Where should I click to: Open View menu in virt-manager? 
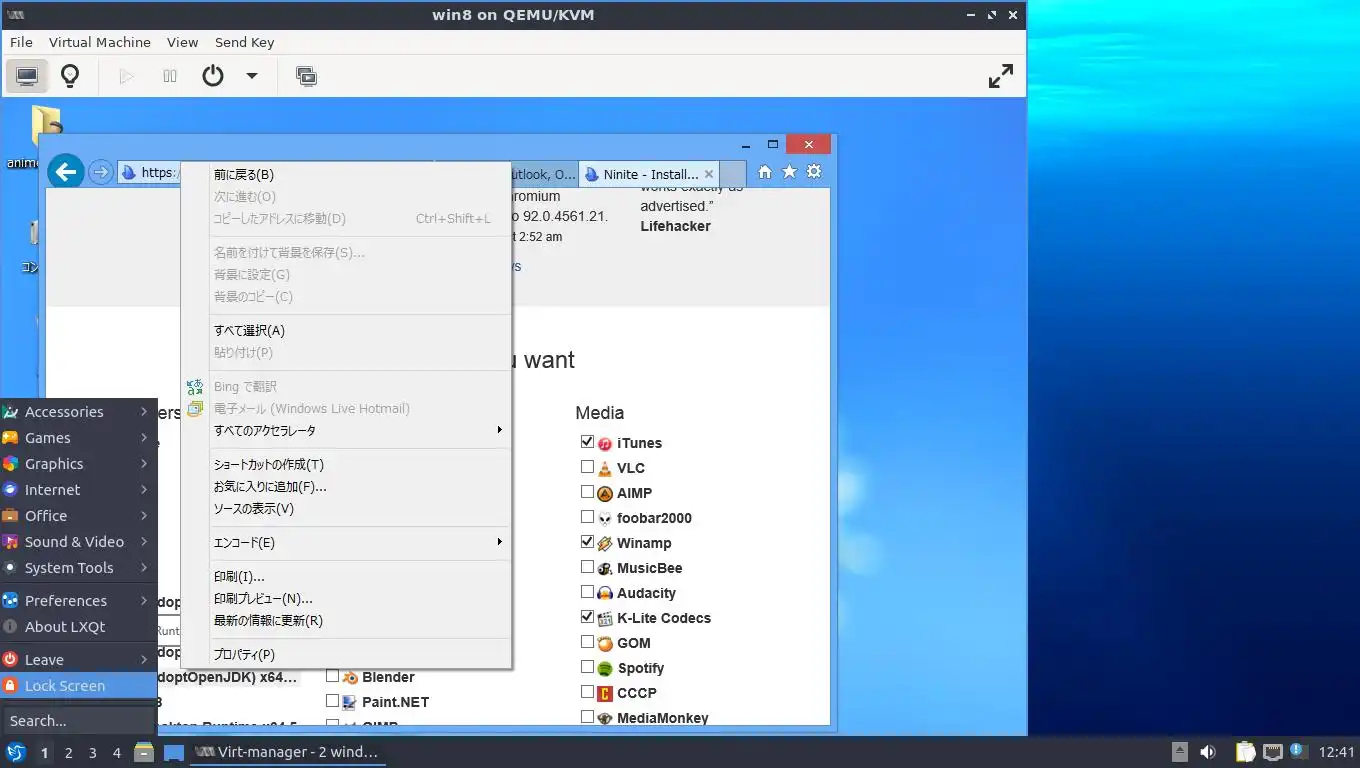point(182,42)
